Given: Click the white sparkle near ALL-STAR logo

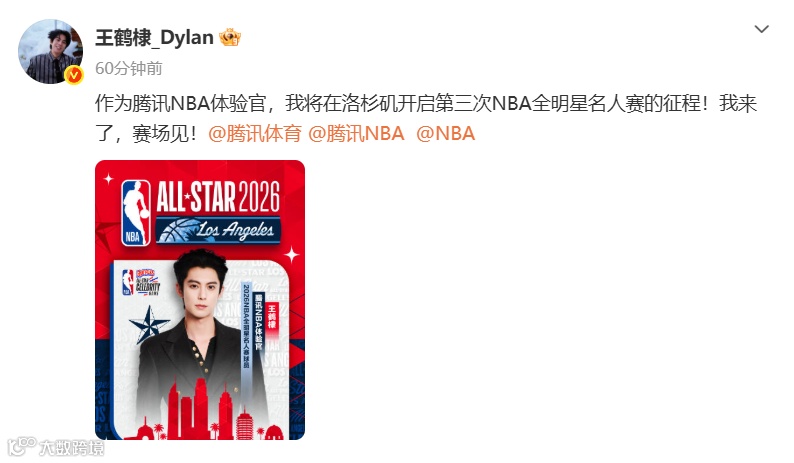Looking at the screenshot, I should pos(108,178).
